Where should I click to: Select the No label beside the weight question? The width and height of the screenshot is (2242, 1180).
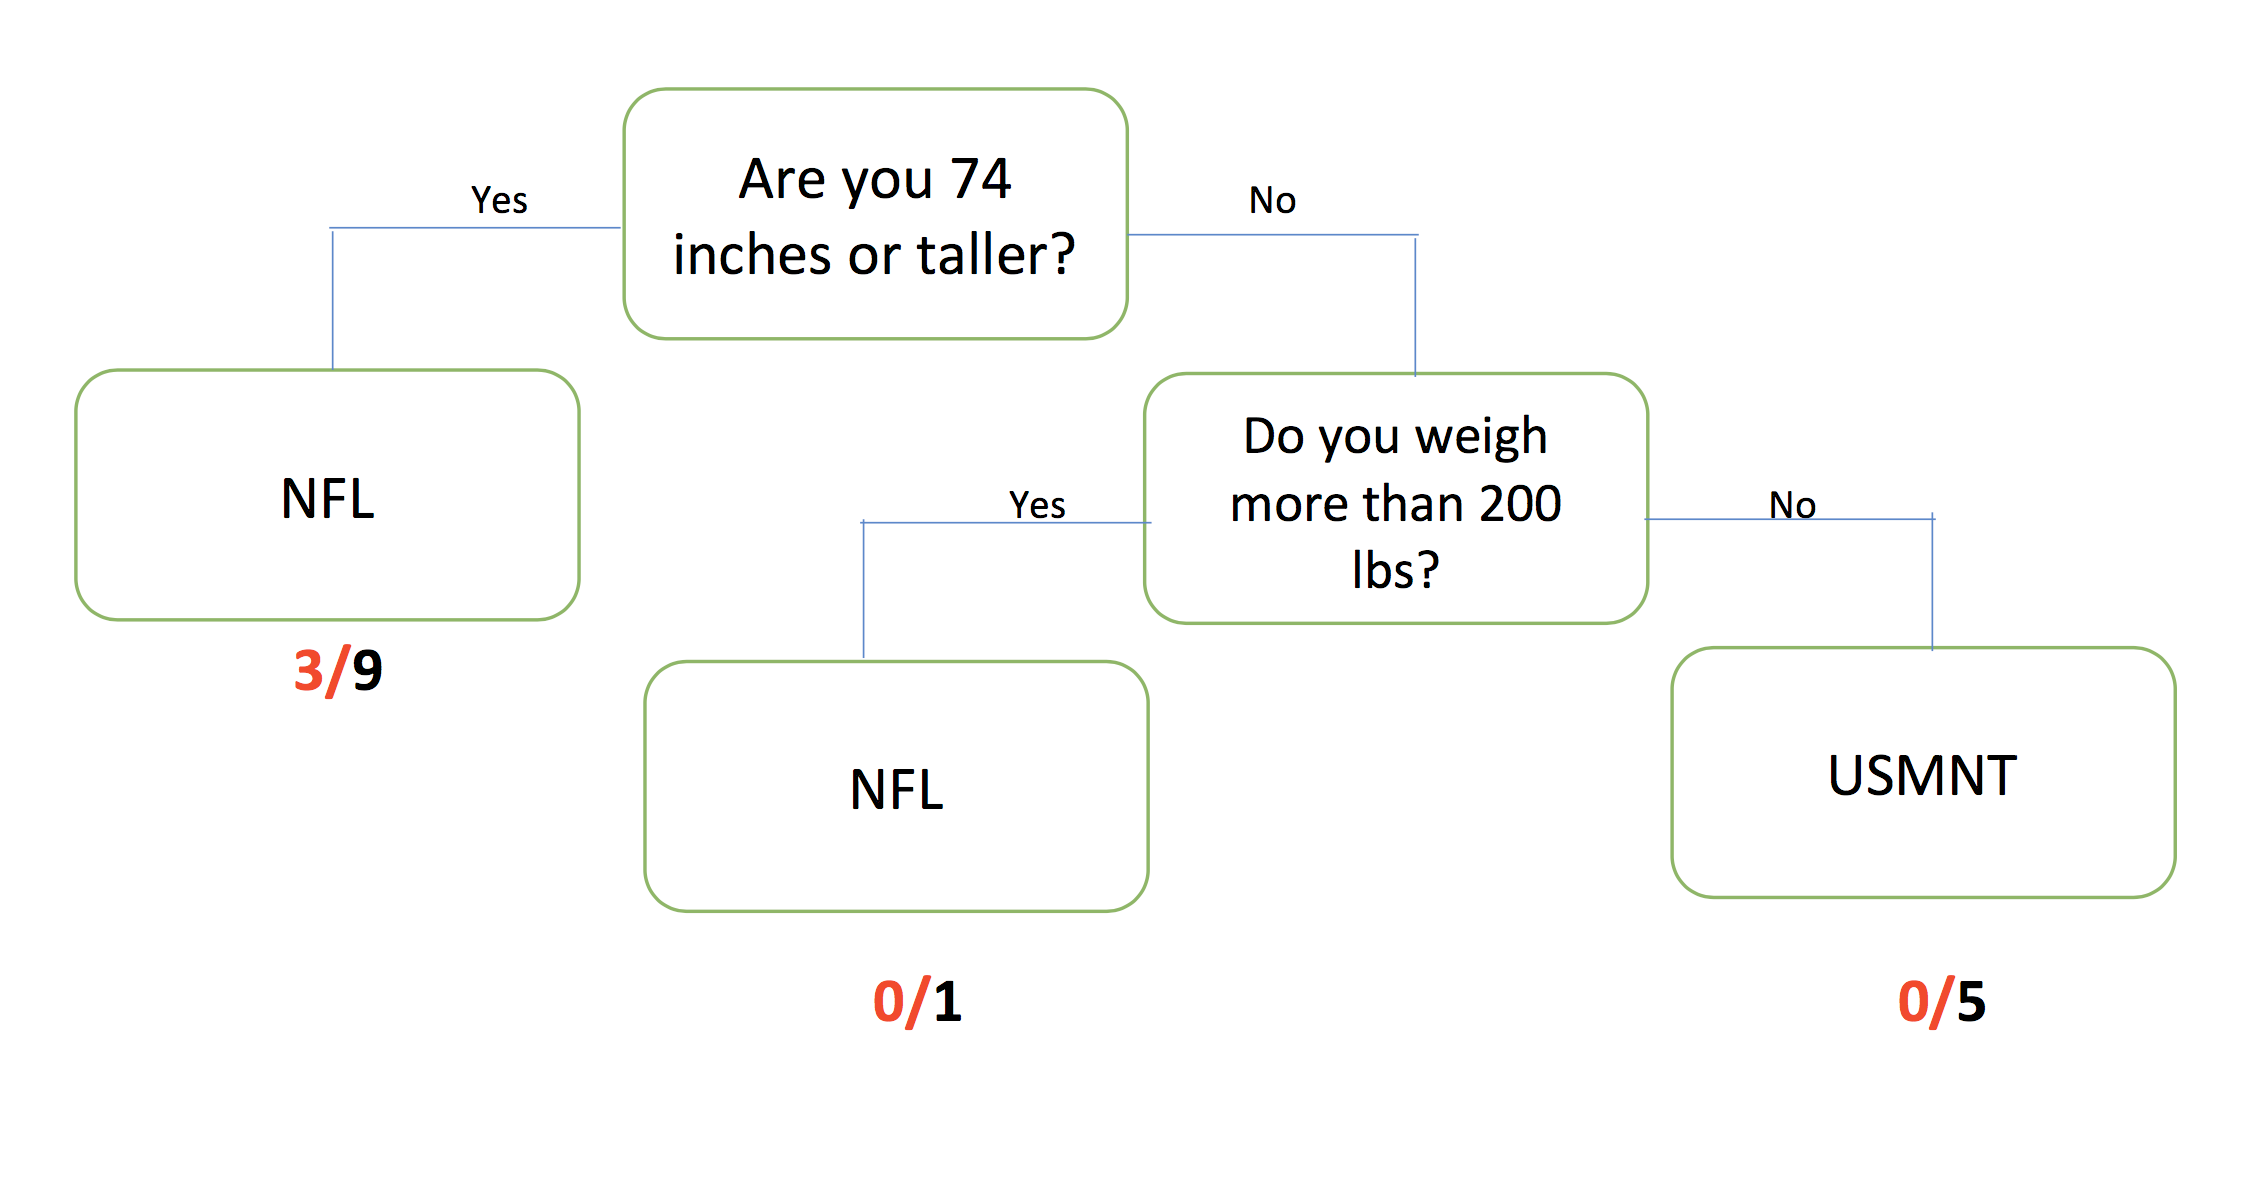[x=1792, y=505]
